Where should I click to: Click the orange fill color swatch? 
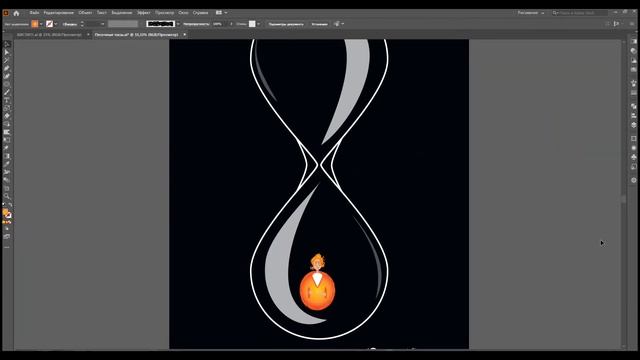35,24
